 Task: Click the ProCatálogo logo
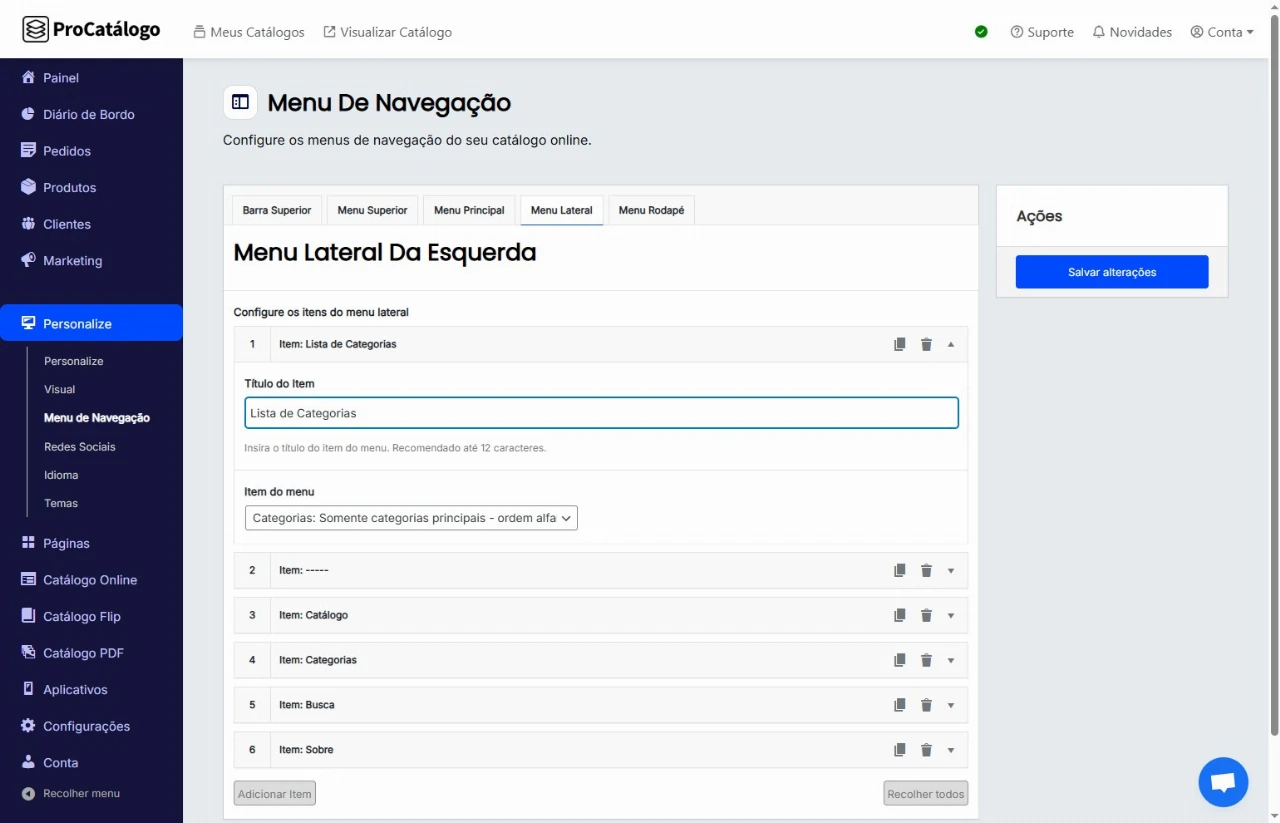tap(91, 30)
